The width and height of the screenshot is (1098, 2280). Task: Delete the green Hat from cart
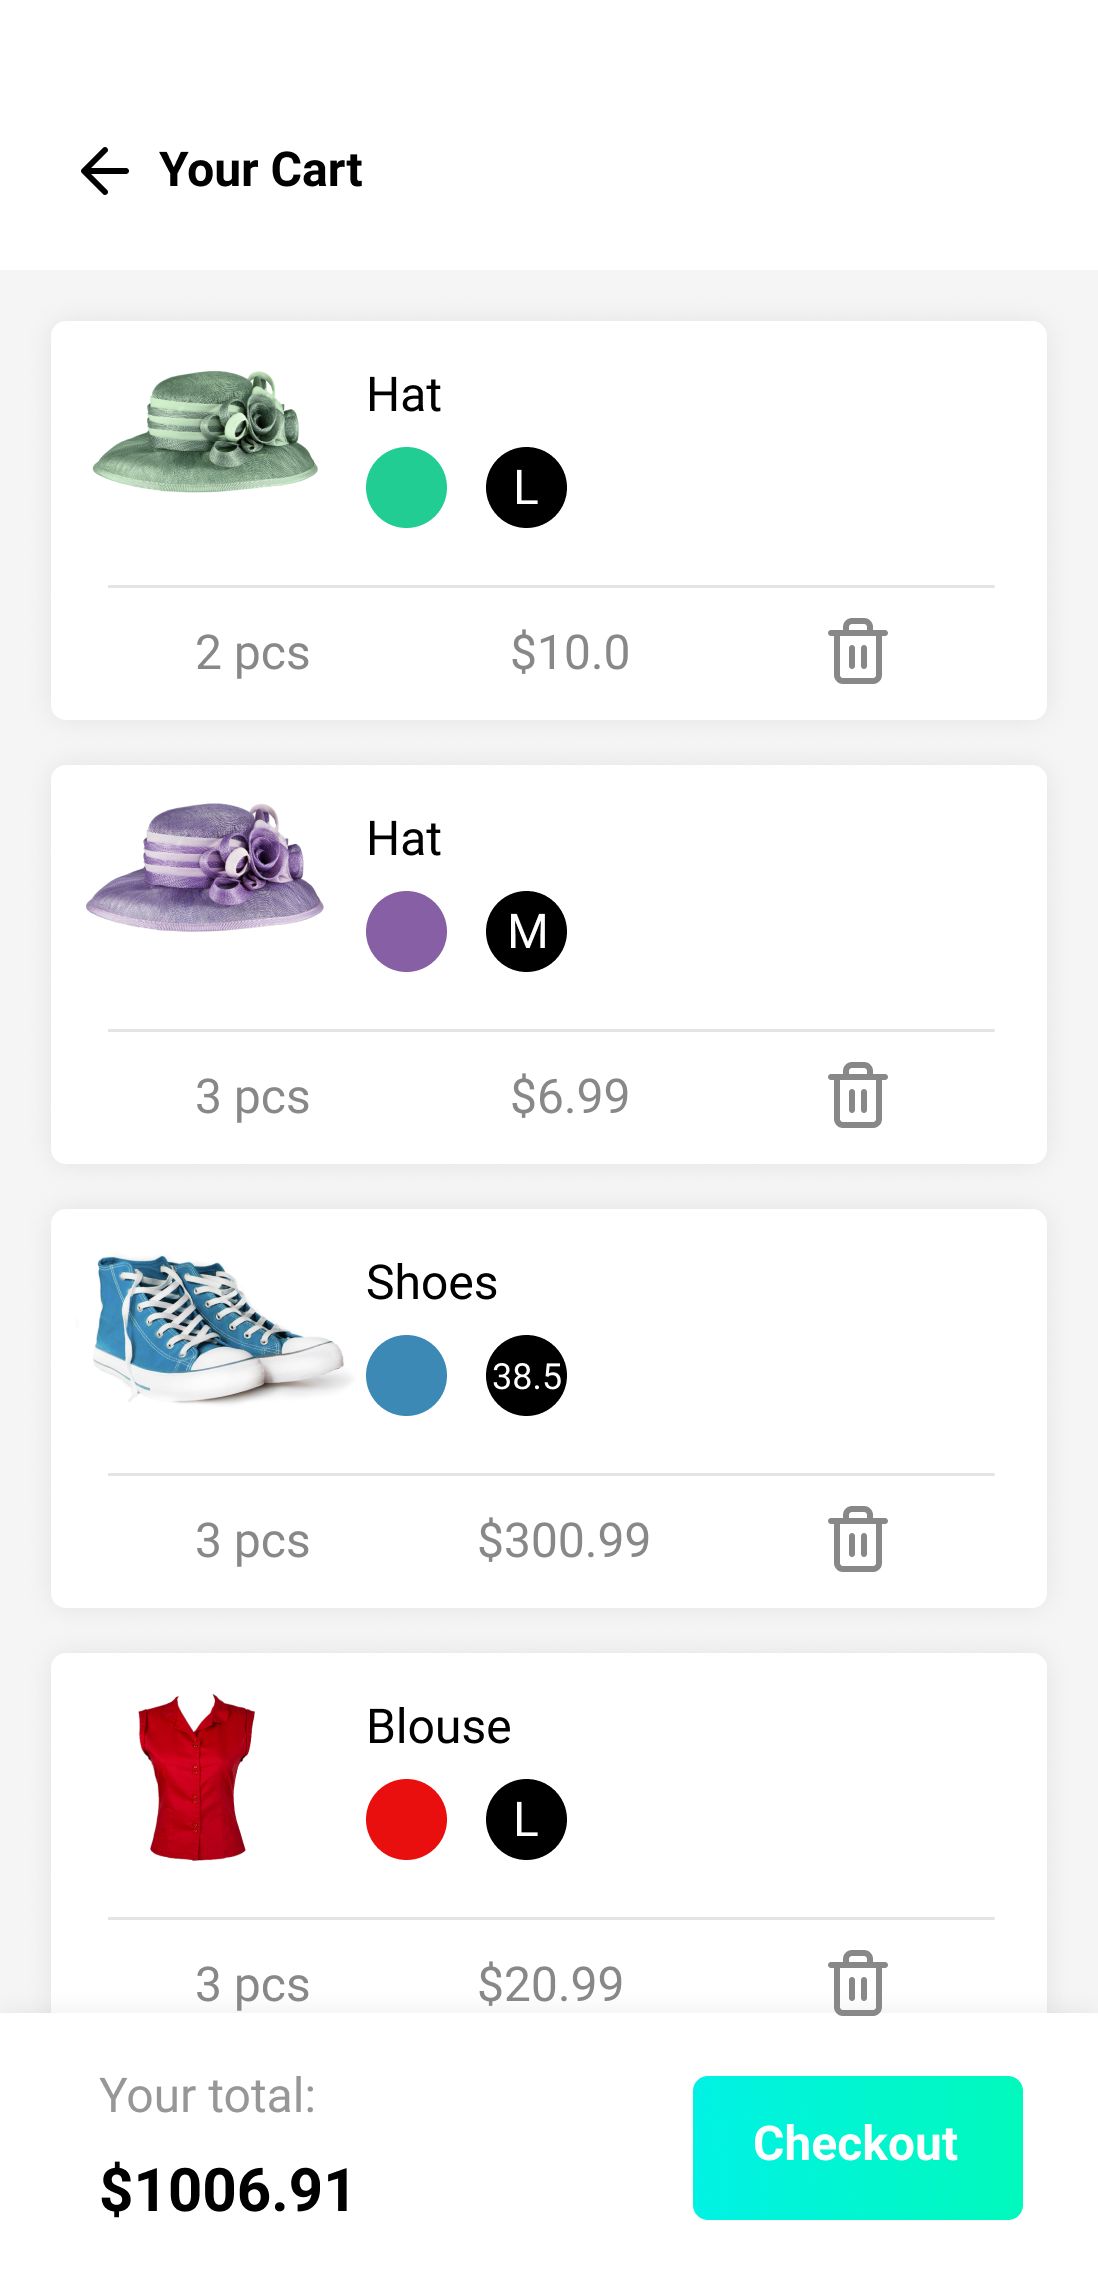(x=857, y=652)
